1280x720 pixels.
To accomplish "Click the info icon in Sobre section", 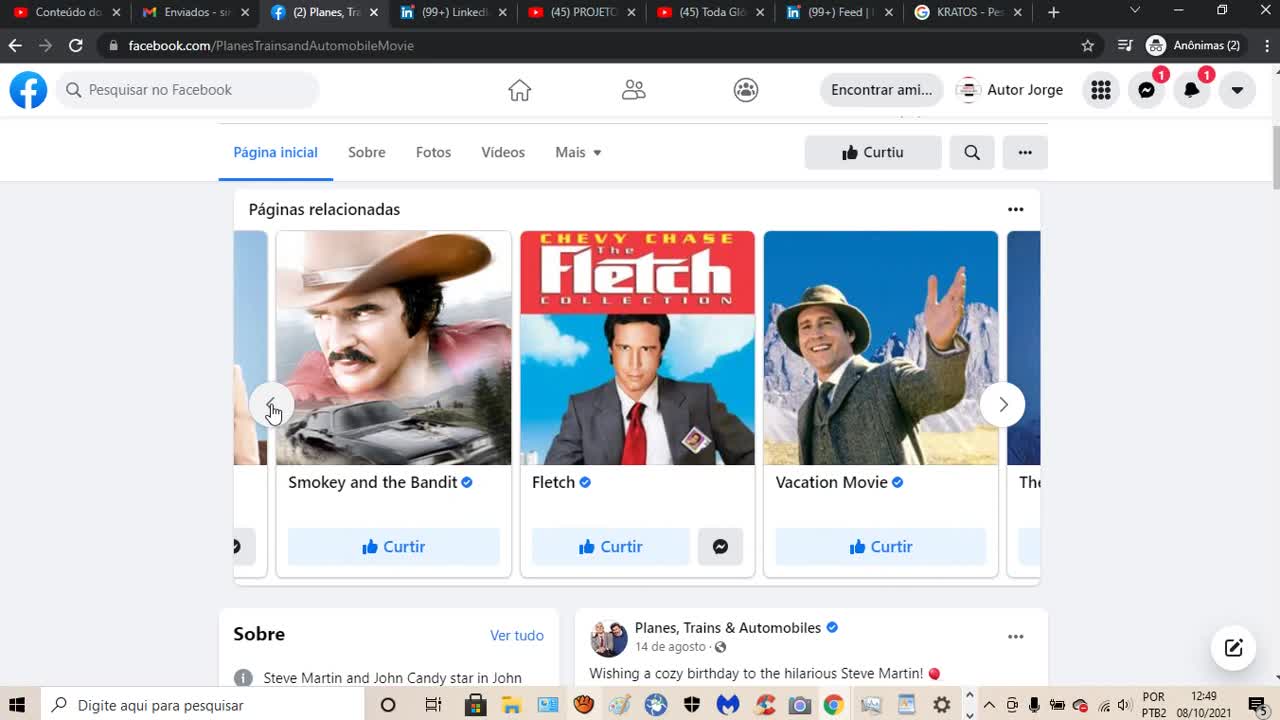I will point(243,678).
